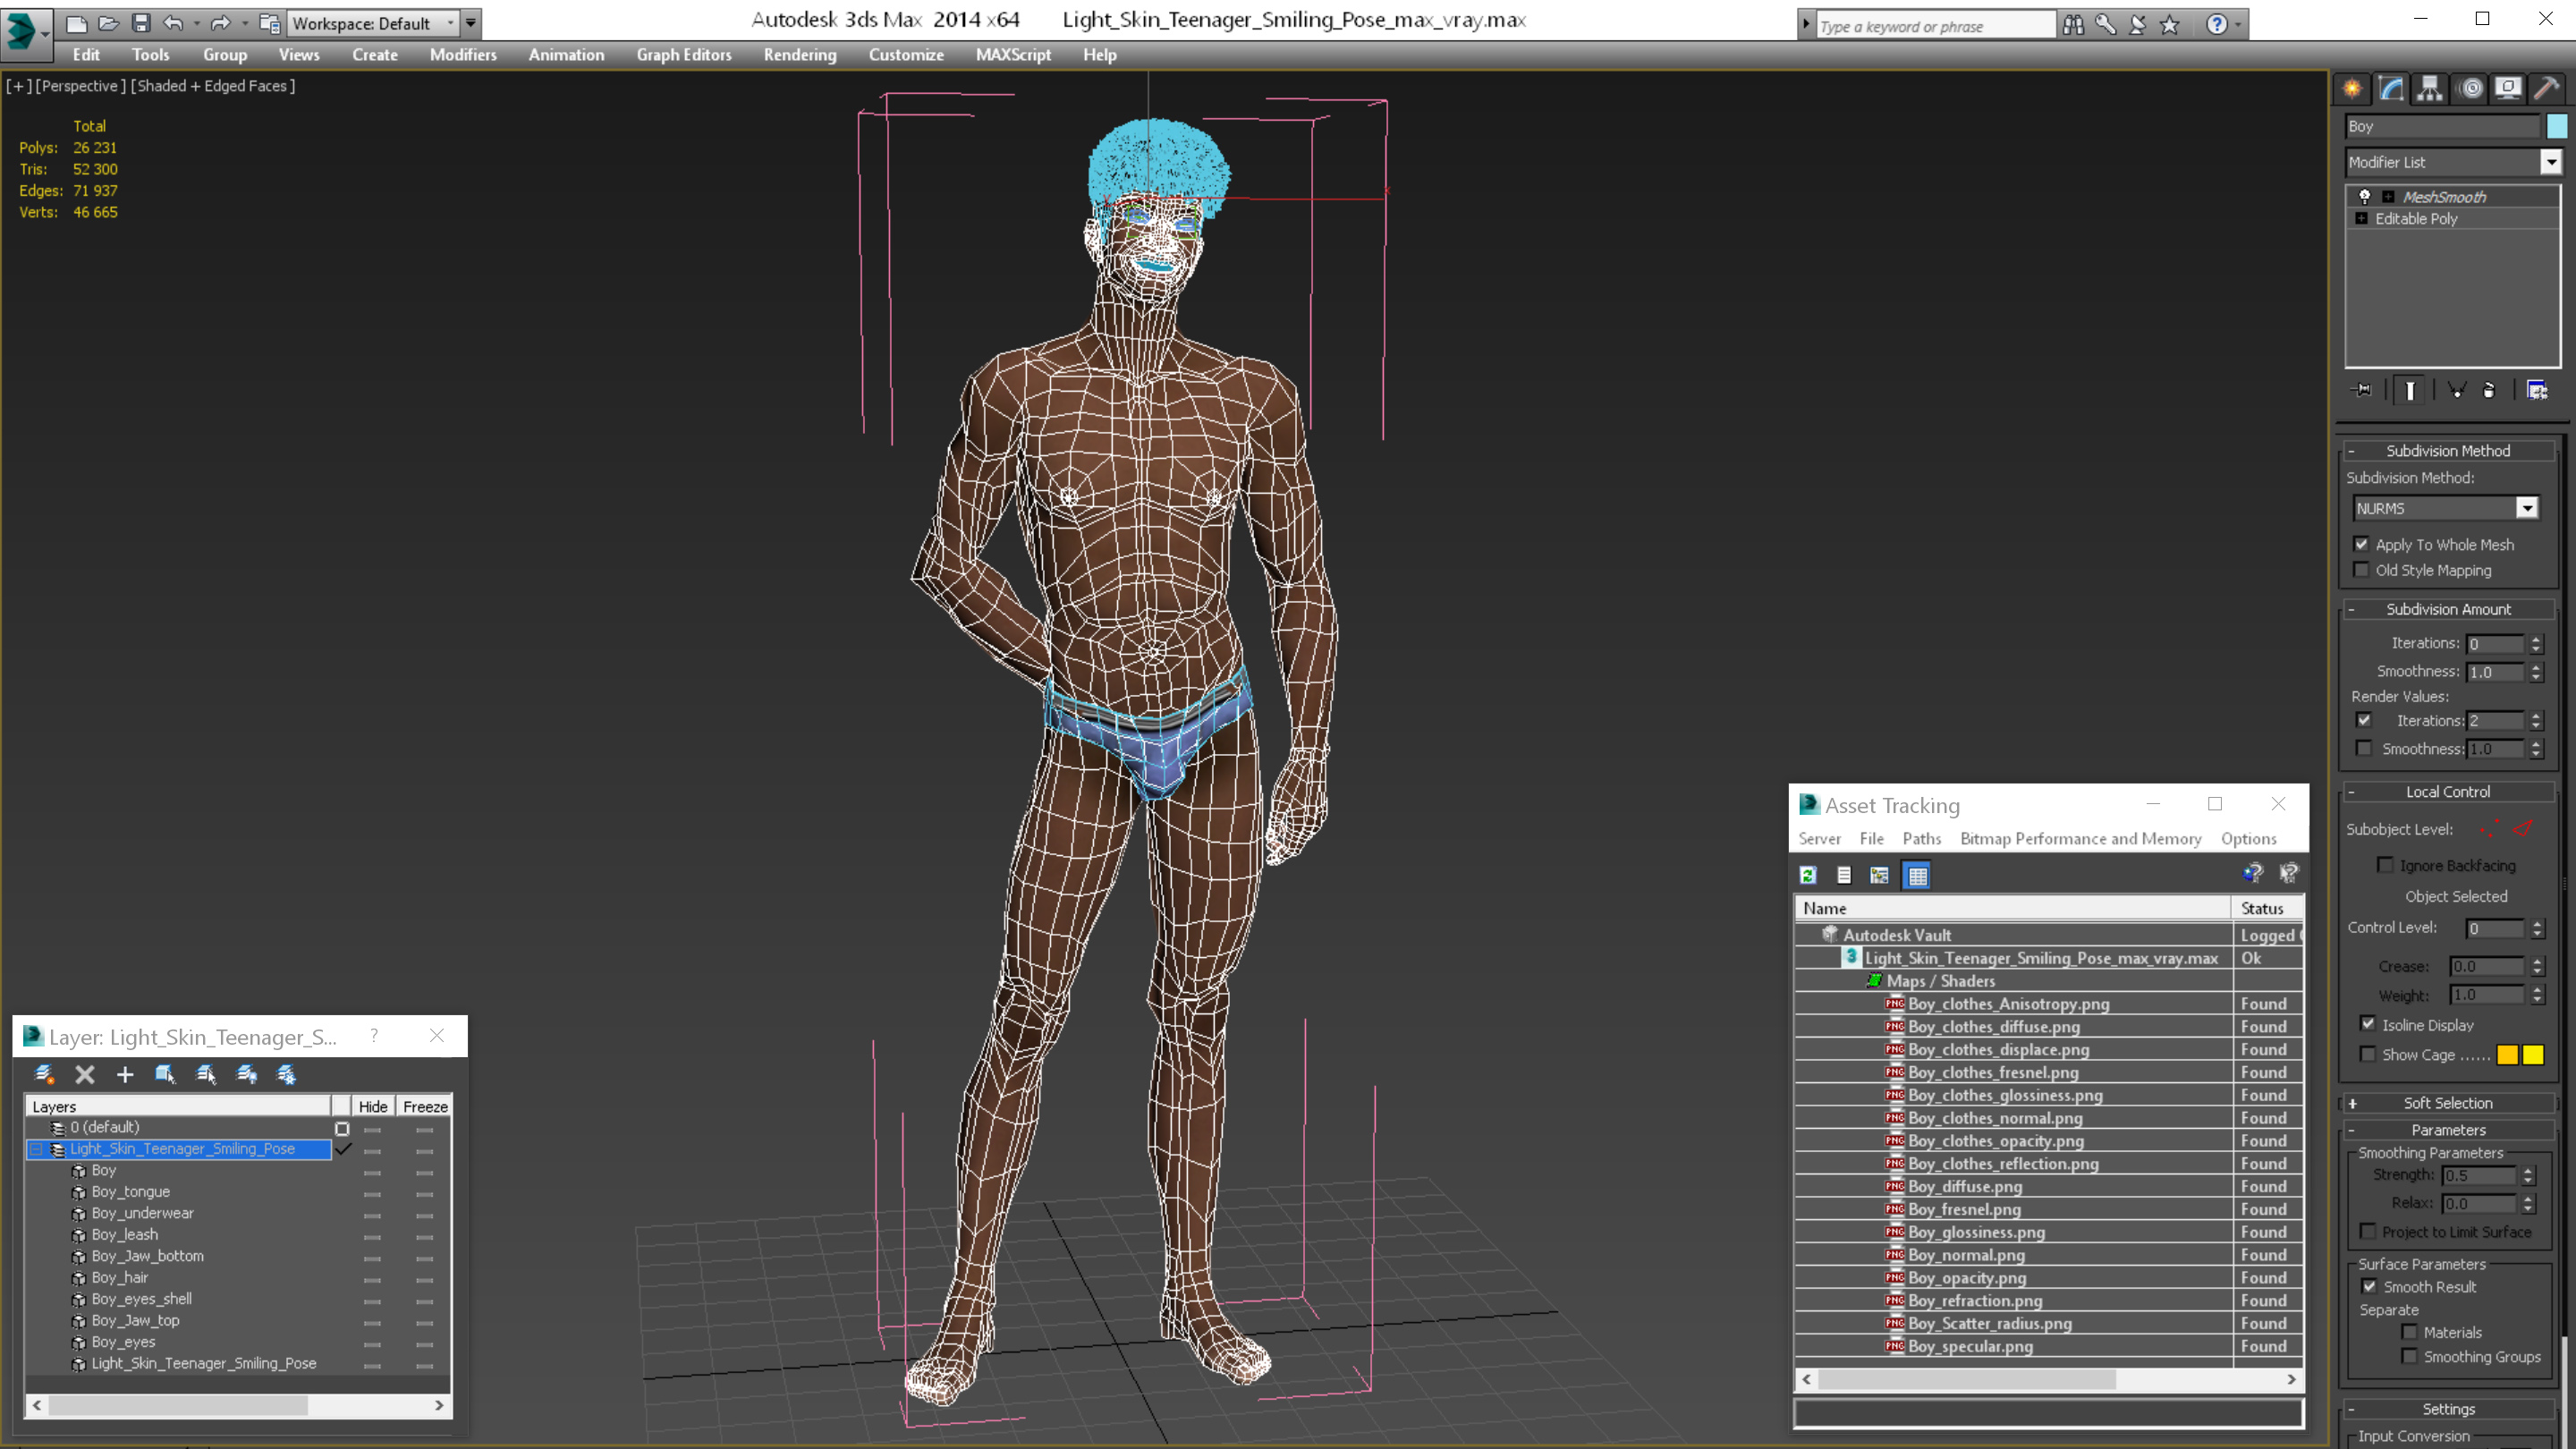Click Refresh icon in Asset Tracking

point(1808,875)
